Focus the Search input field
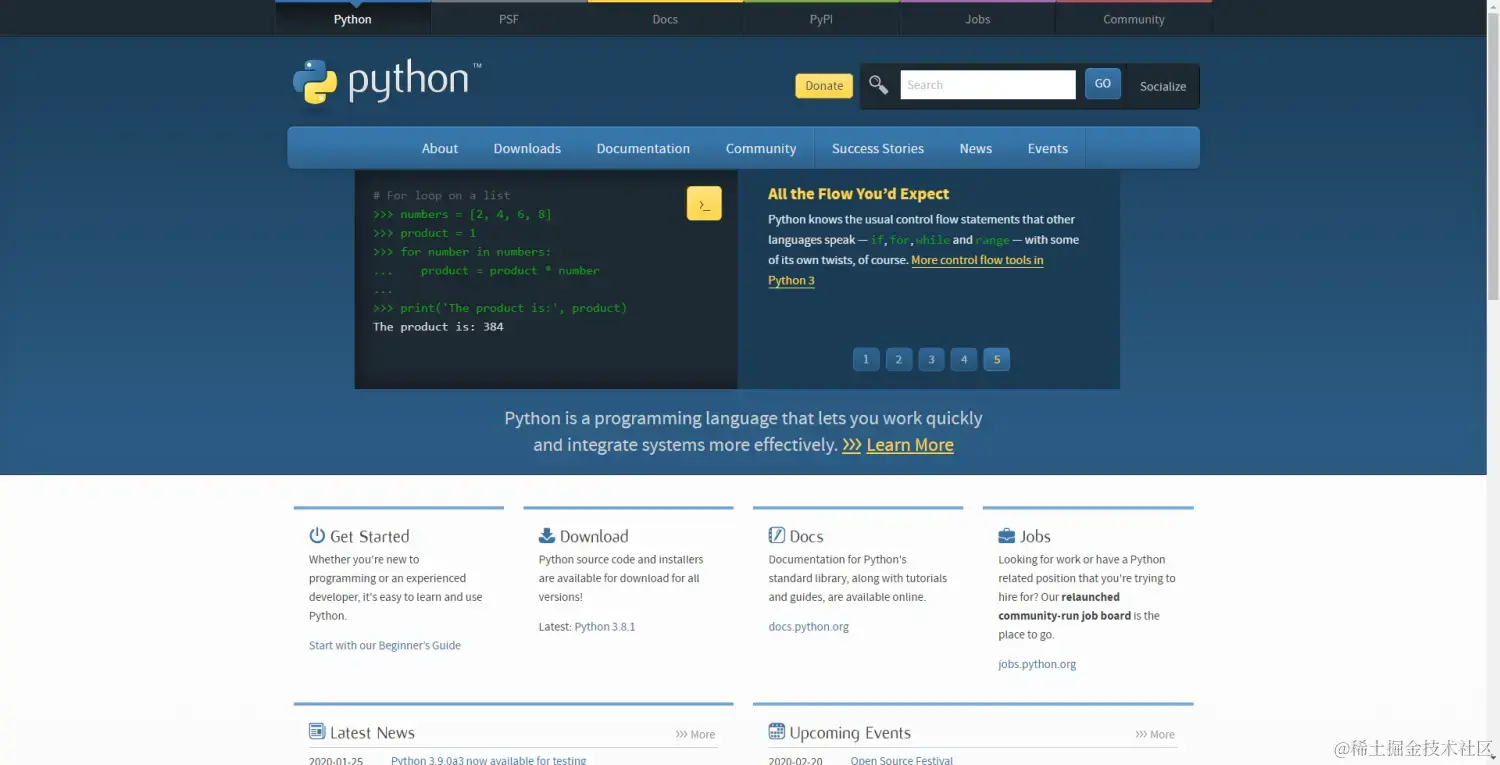Screen dimensions: 1500x765 tap(988, 85)
